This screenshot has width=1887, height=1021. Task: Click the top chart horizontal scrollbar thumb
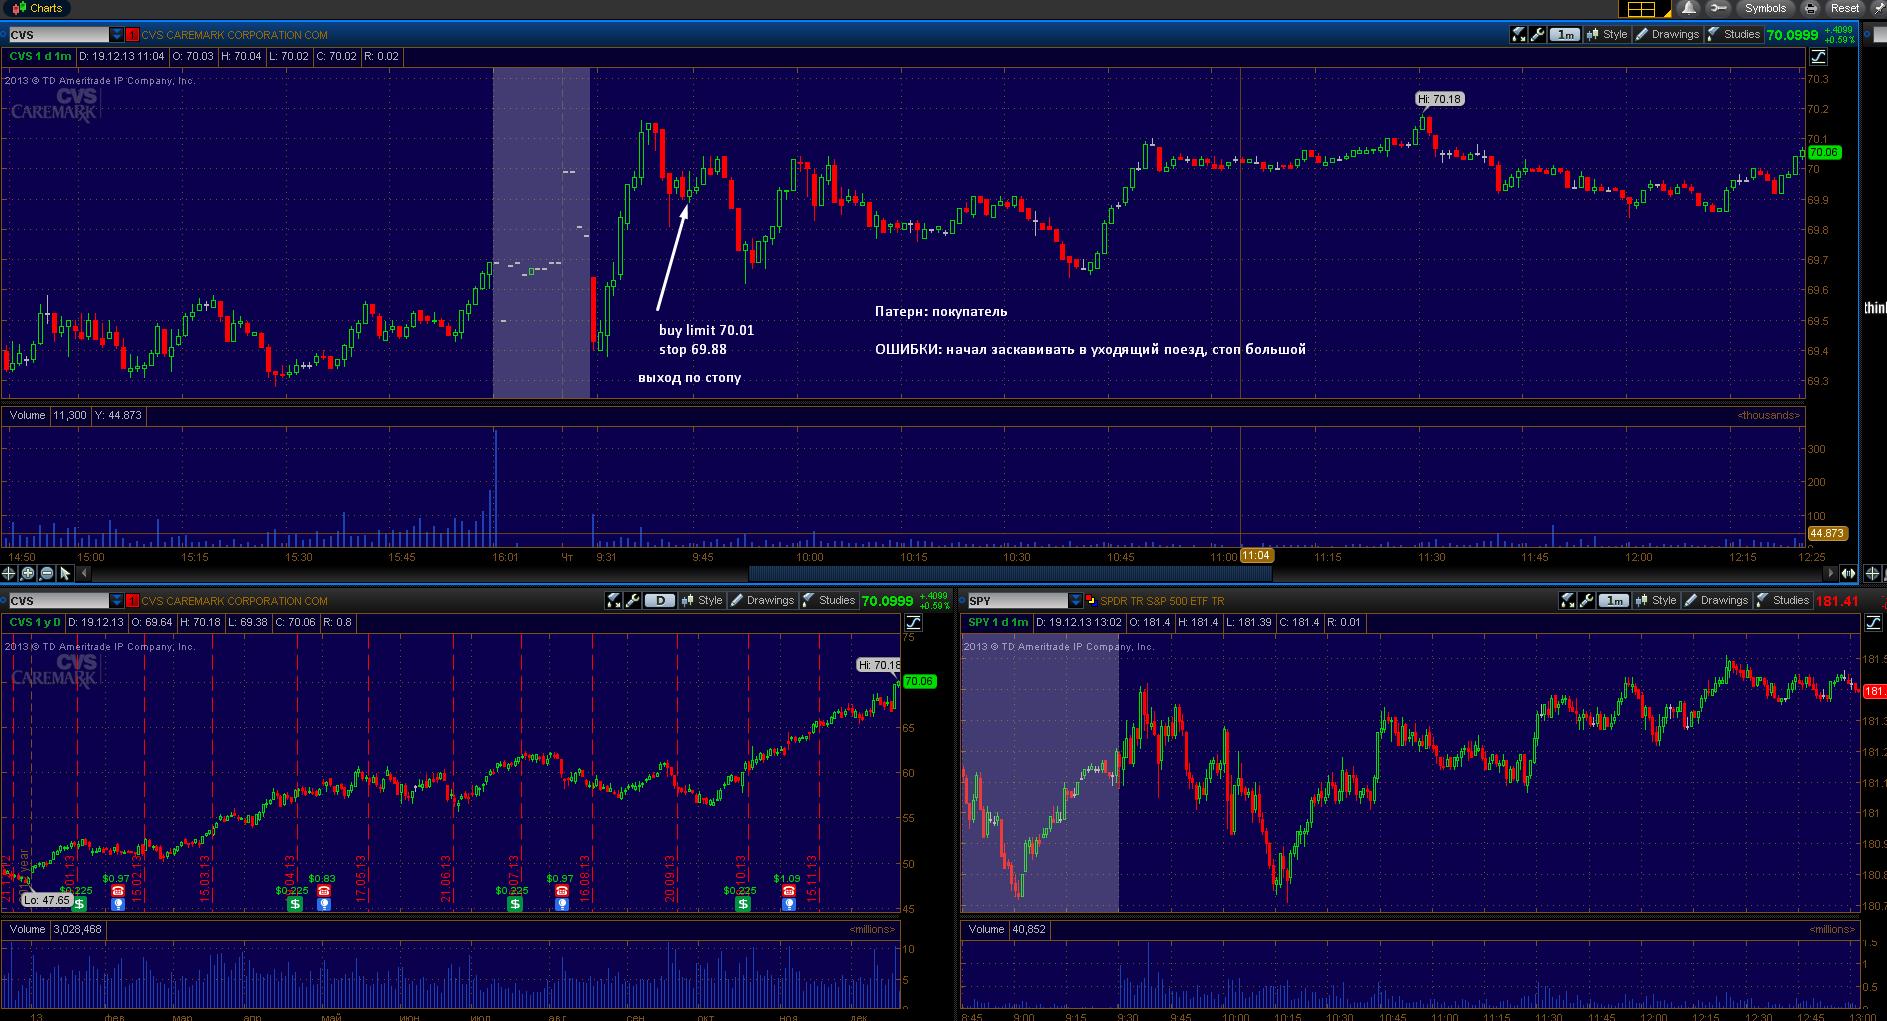[1010, 573]
